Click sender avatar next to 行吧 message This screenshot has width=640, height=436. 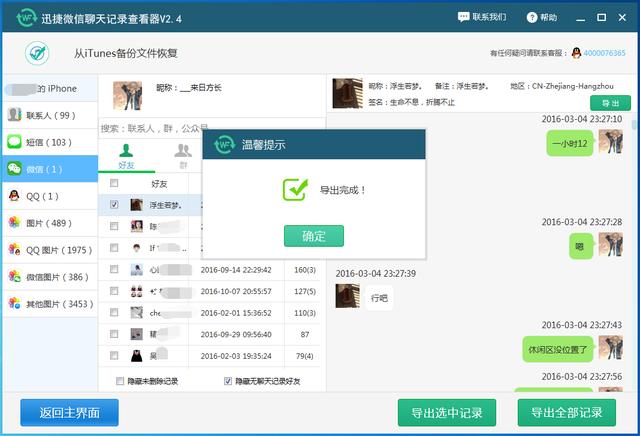347,296
